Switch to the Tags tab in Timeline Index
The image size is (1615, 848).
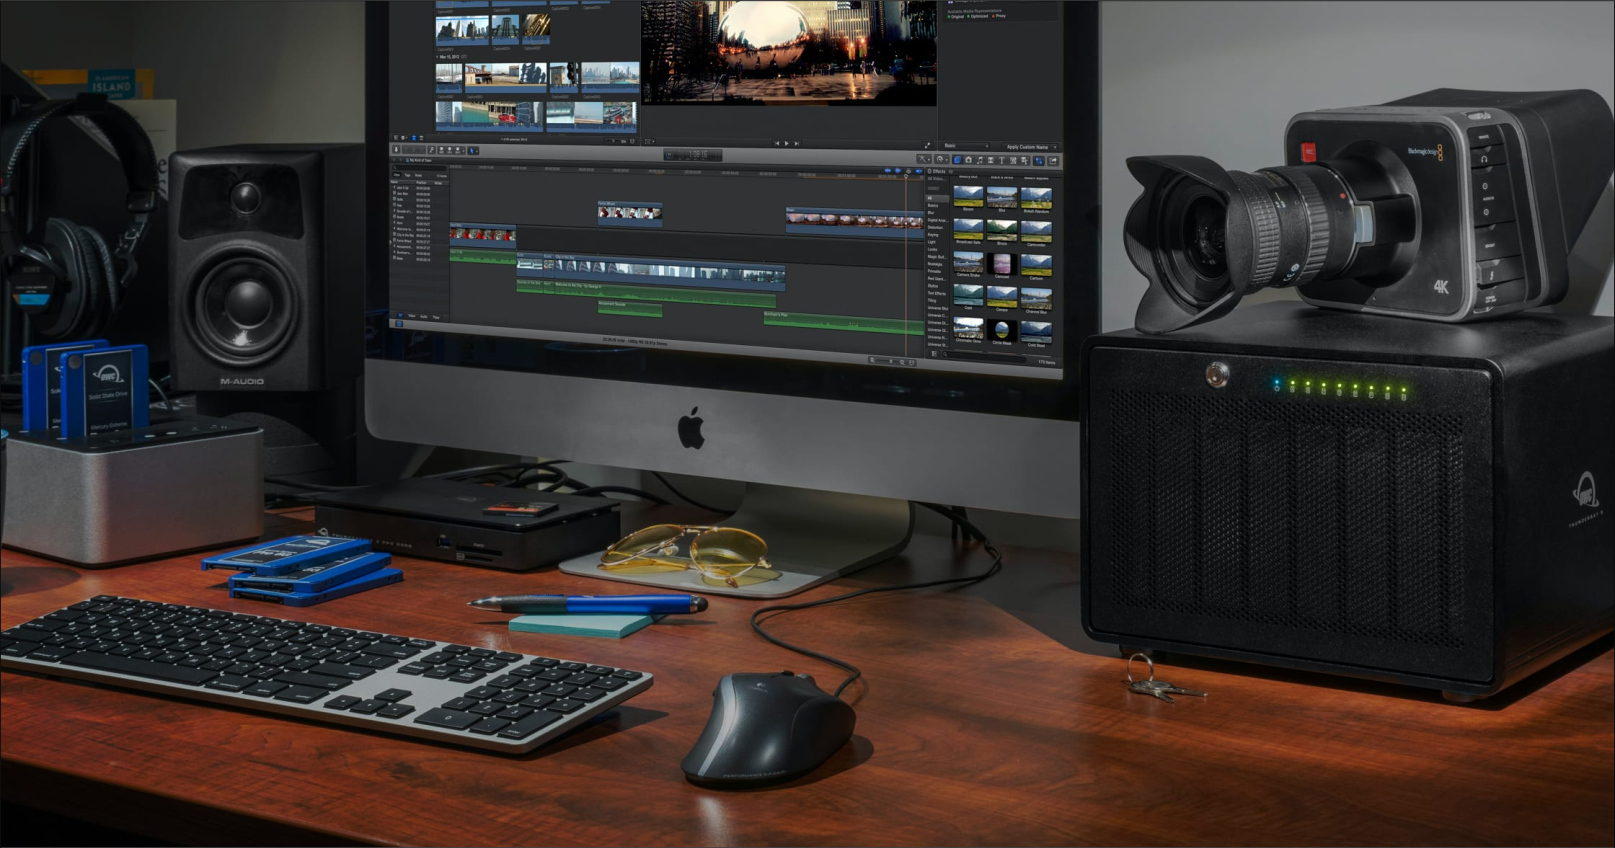408,175
